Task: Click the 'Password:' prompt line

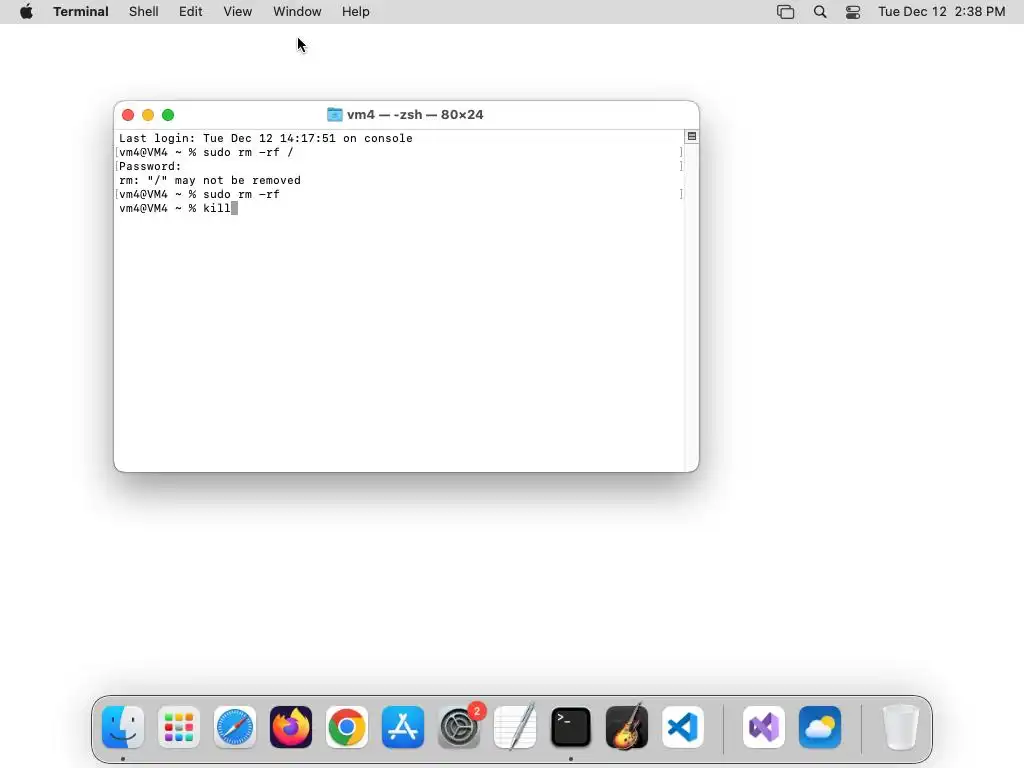Action: (150, 167)
